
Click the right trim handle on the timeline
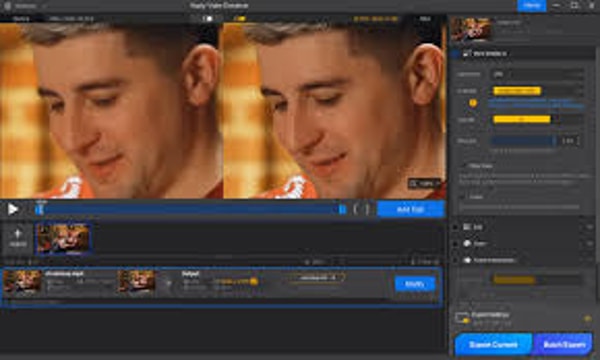pos(342,210)
